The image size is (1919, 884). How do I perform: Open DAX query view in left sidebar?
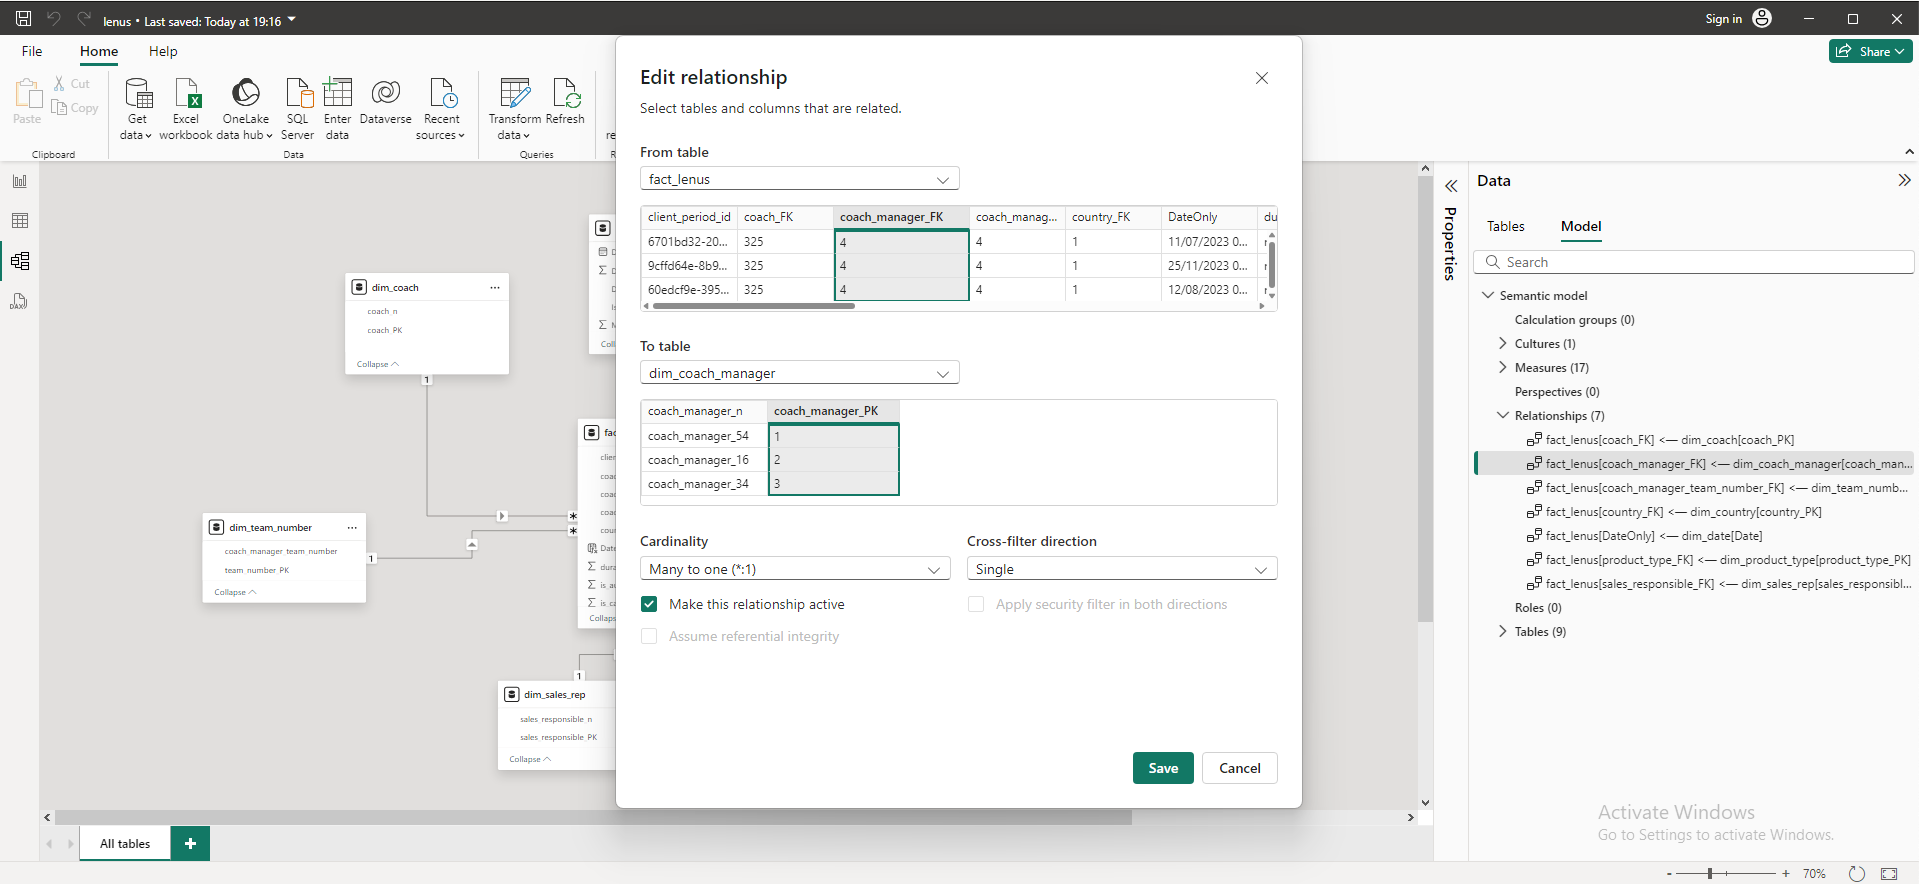point(20,301)
